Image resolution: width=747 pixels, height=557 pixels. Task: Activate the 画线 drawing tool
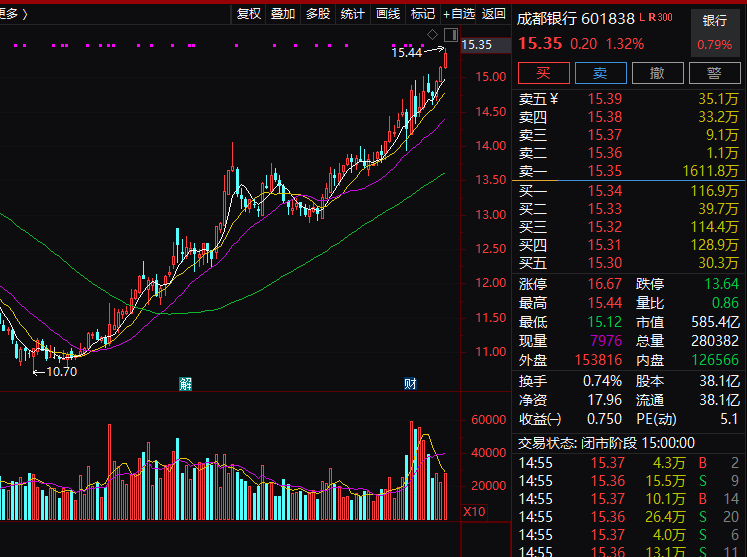coord(388,14)
